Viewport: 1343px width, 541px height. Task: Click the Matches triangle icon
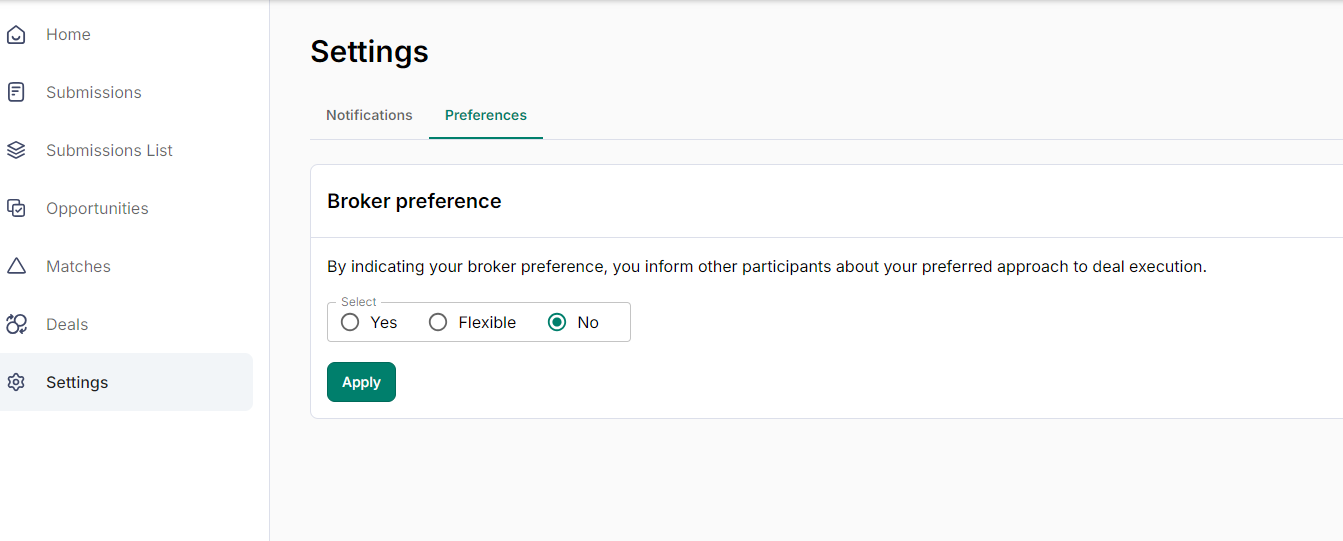tap(16, 266)
